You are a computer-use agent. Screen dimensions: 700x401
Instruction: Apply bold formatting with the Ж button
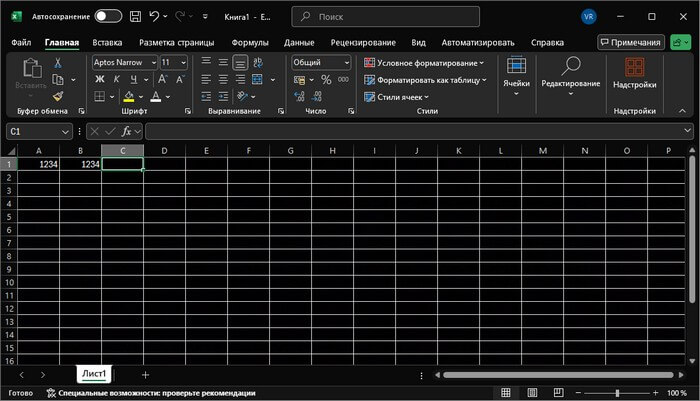tap(100, 79)
